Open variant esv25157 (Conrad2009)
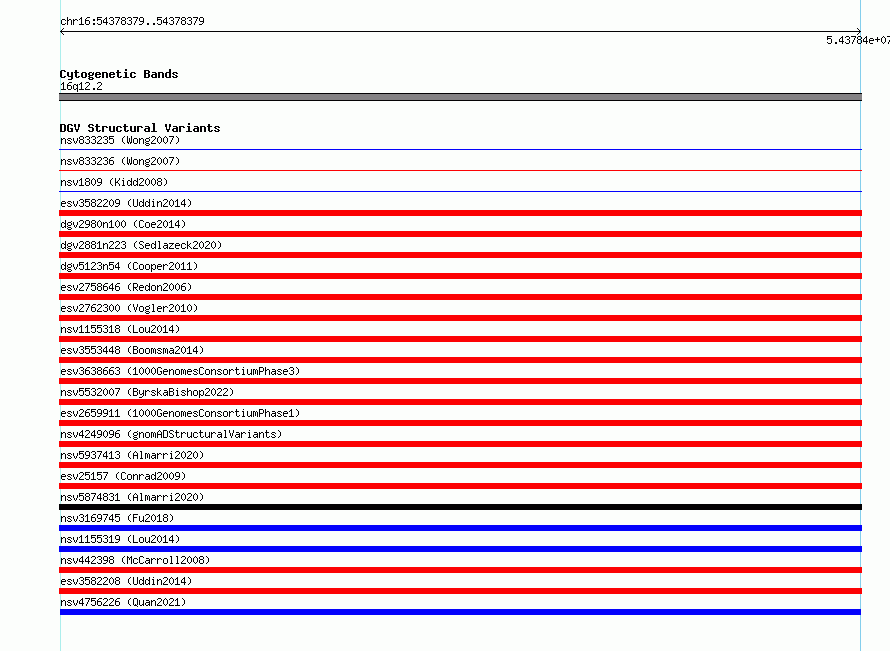 [x=123, y=476]
